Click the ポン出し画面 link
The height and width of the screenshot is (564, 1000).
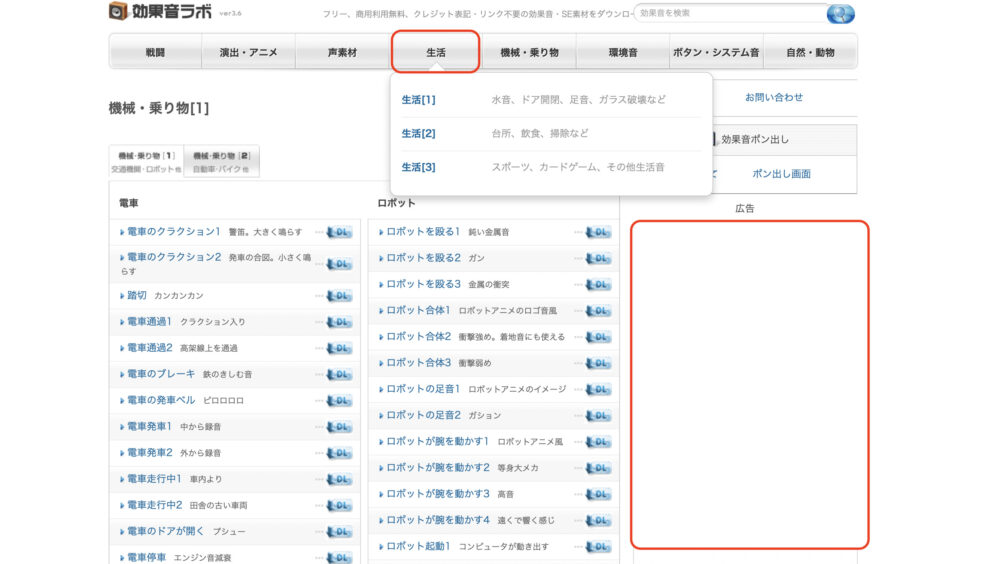click(x=781, y=174)
